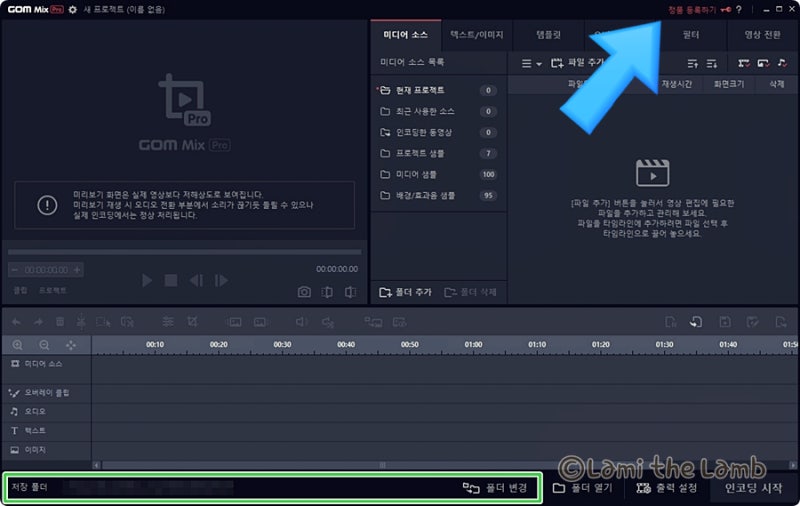Click the redo arrow in the timeline toolbar

[38, 322]
